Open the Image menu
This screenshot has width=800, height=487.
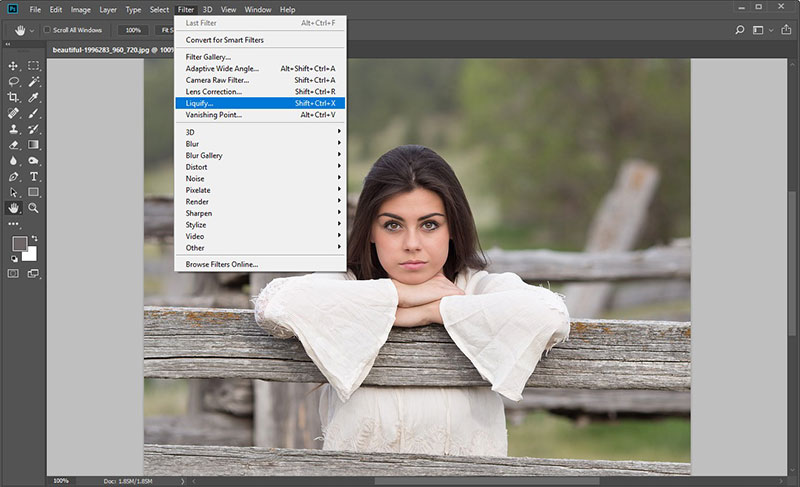point(81,10)
